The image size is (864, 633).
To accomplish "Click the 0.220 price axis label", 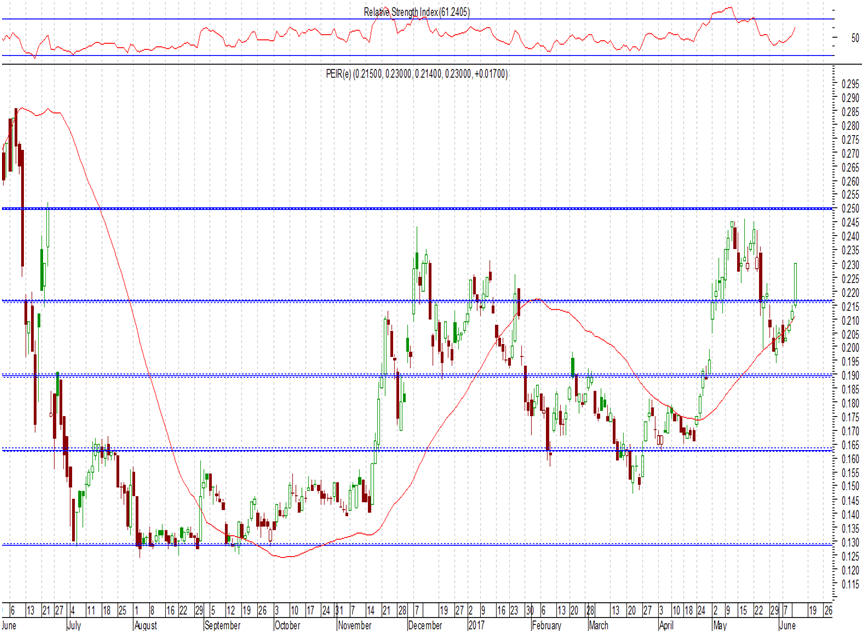I will [850, 293].
